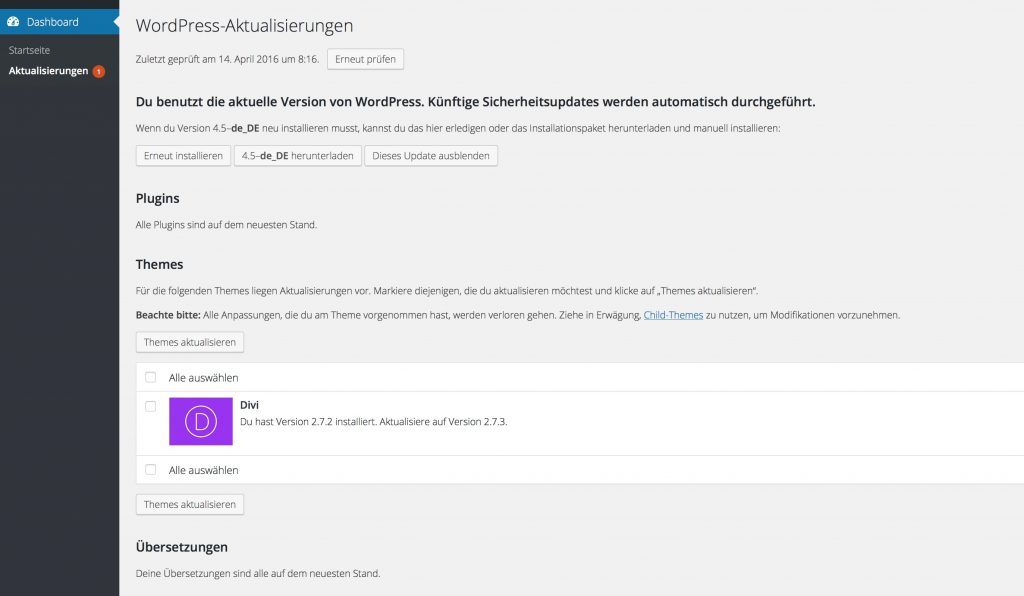The height and width of the screenshot is (596, 1024).
Task: Click the bold 'Divi' theme name
Action: [248, 405]
